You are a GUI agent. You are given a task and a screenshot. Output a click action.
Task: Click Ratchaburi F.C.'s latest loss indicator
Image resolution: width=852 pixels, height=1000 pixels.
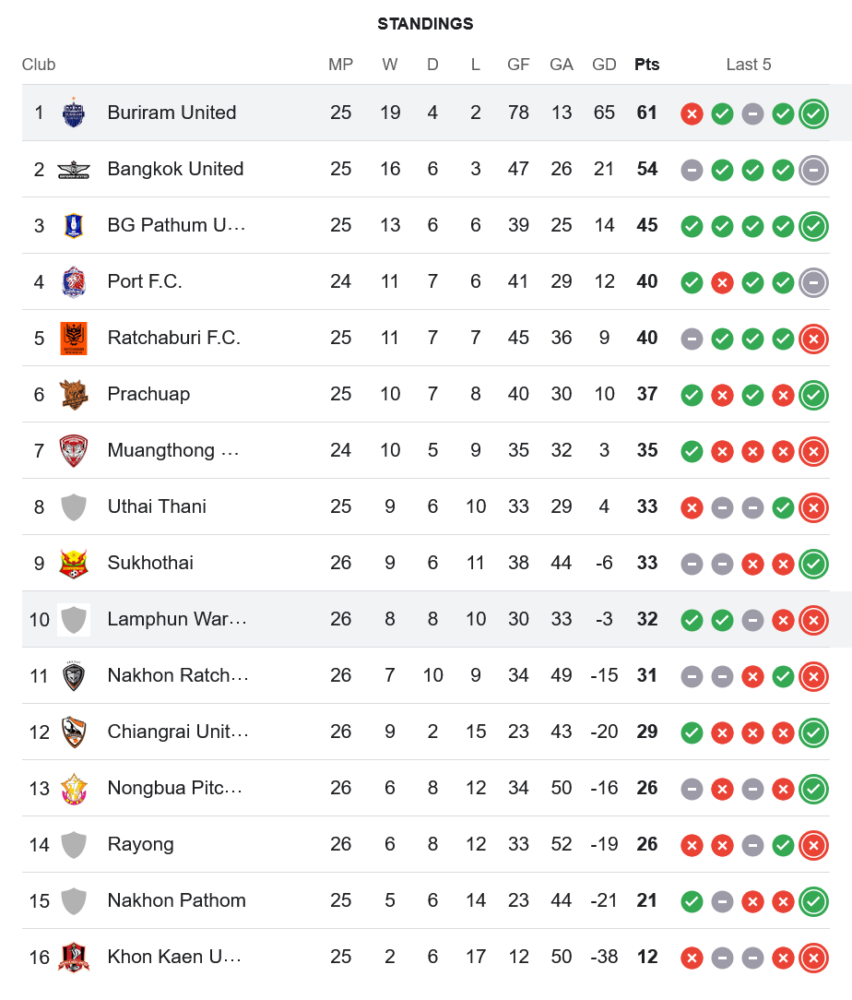(x=814, y=339)
